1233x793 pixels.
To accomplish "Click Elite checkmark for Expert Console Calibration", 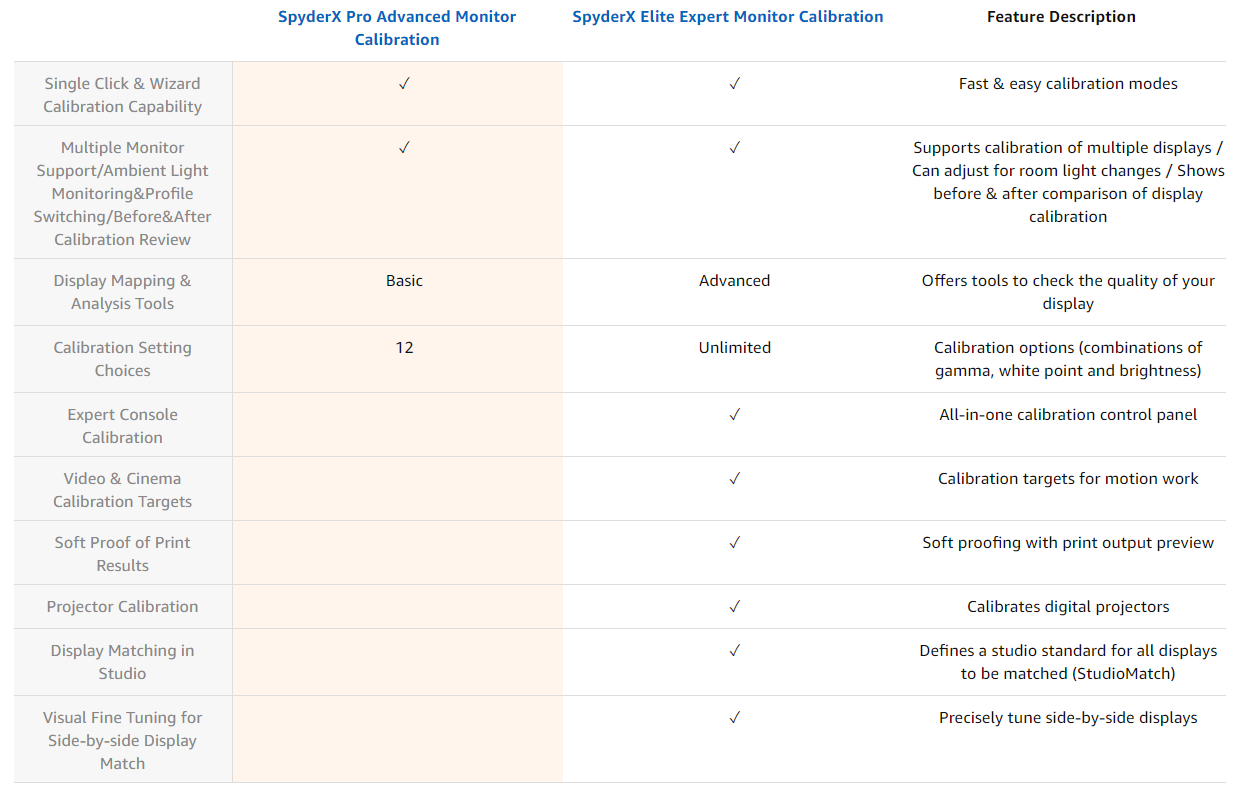I will coord(734,415).
